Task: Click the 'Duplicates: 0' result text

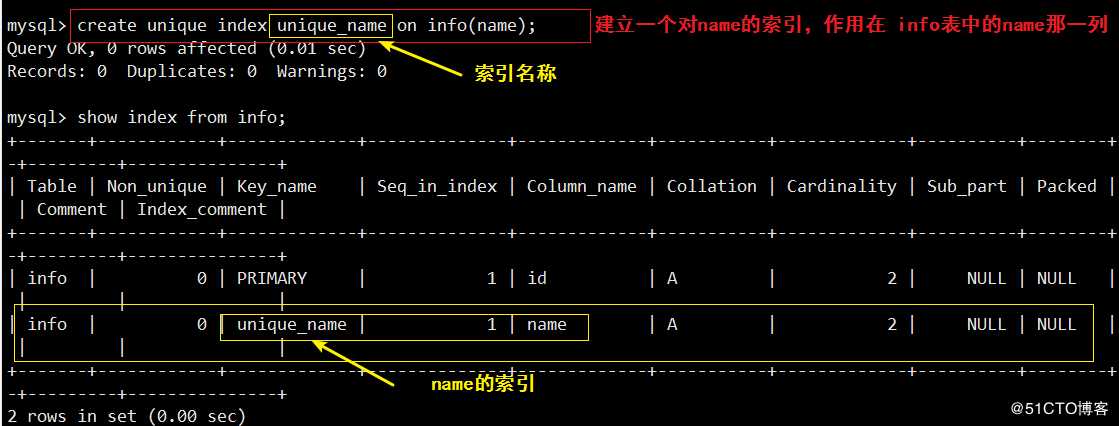Action: pyautogui.click(x=192, y=72)
